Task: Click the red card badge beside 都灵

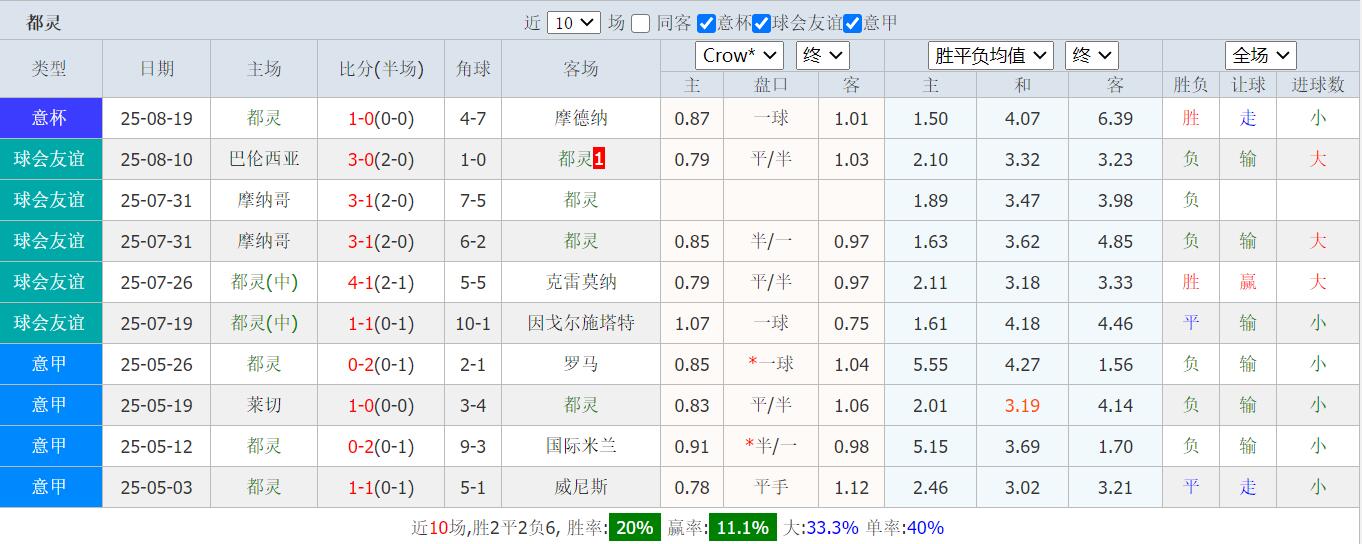Action: [x=599, y=159]
